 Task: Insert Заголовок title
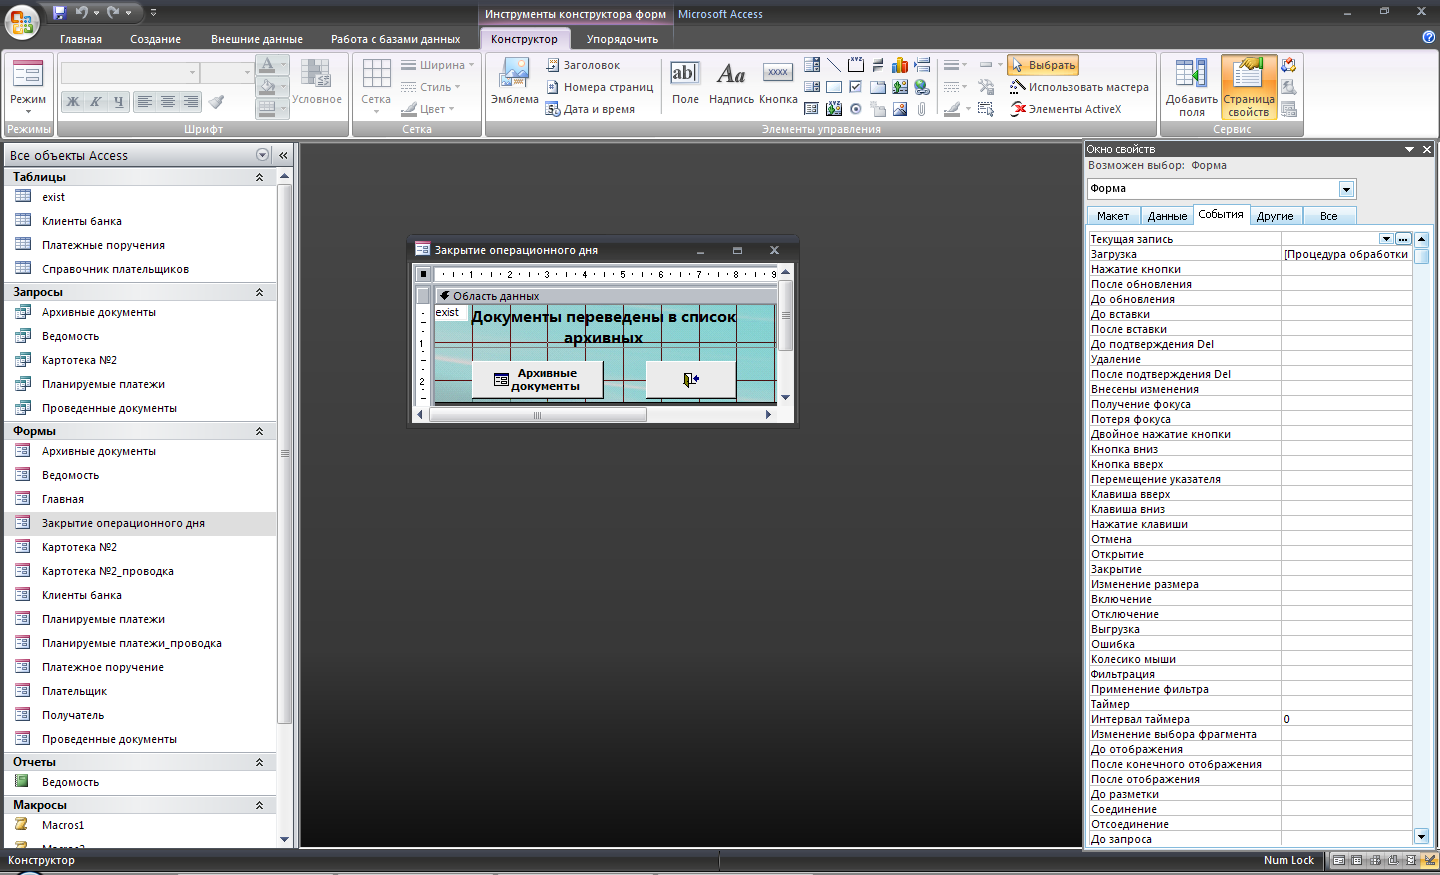point(584,65)
